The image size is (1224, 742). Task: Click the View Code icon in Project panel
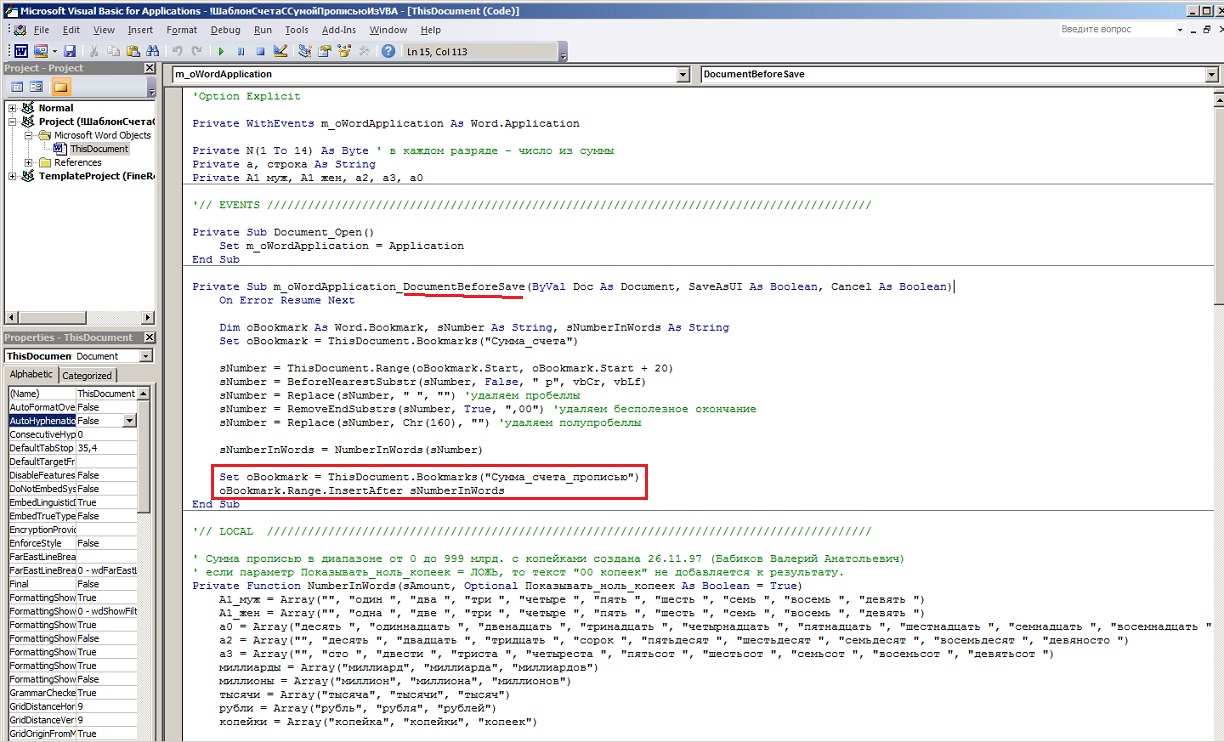point(17,87)
